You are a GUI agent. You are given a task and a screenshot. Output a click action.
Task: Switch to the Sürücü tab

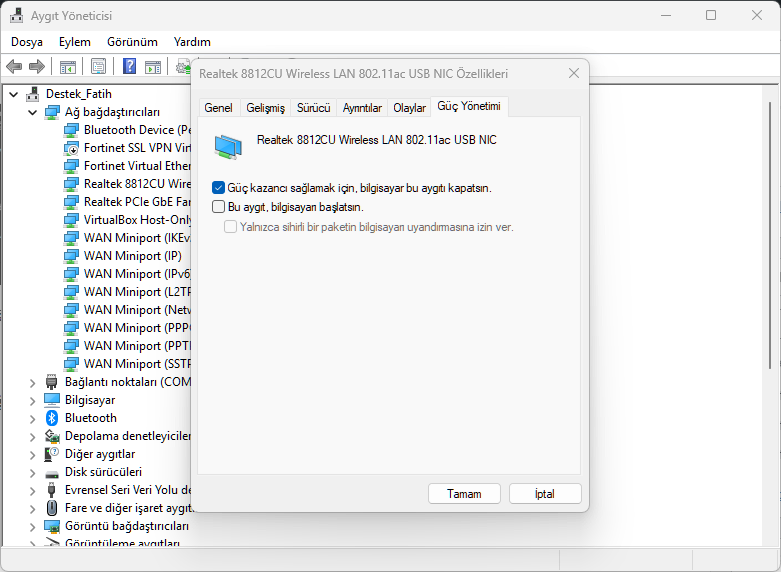(x=314, y=108)
